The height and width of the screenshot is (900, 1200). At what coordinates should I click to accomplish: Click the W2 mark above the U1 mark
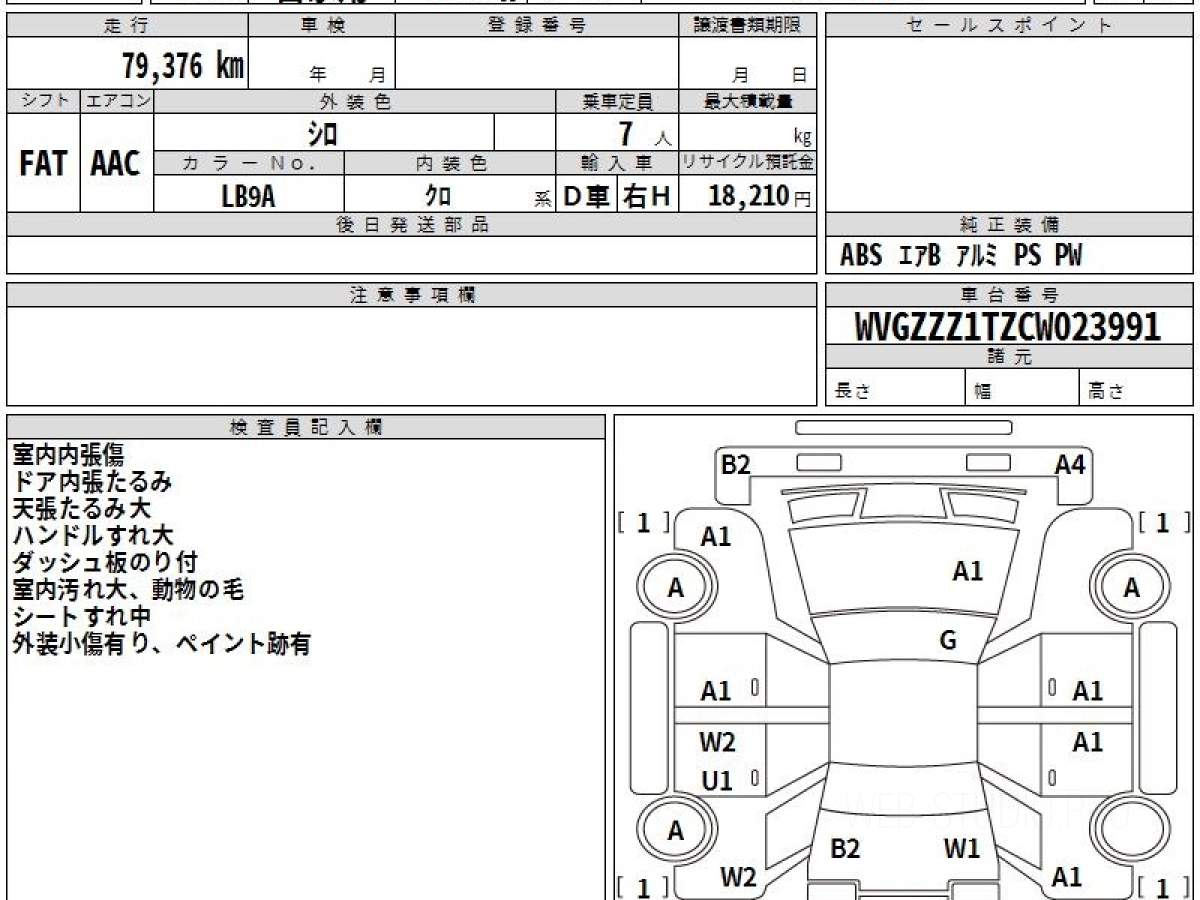click(x=718, y=742)
